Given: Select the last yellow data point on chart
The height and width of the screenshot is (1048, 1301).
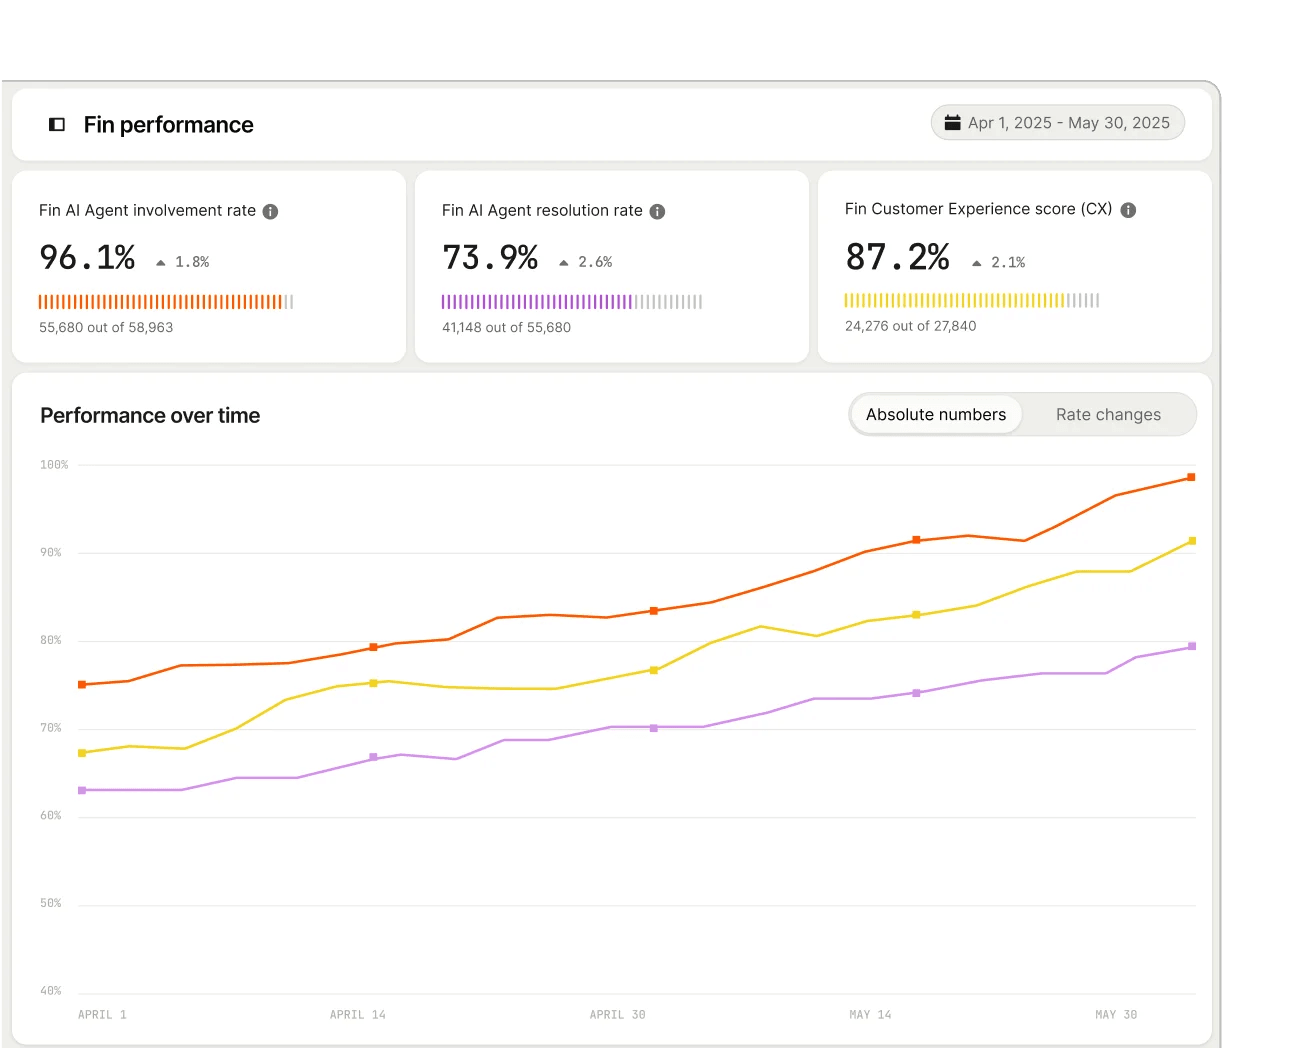Looking at the screenshot, I should (1192, 541).
